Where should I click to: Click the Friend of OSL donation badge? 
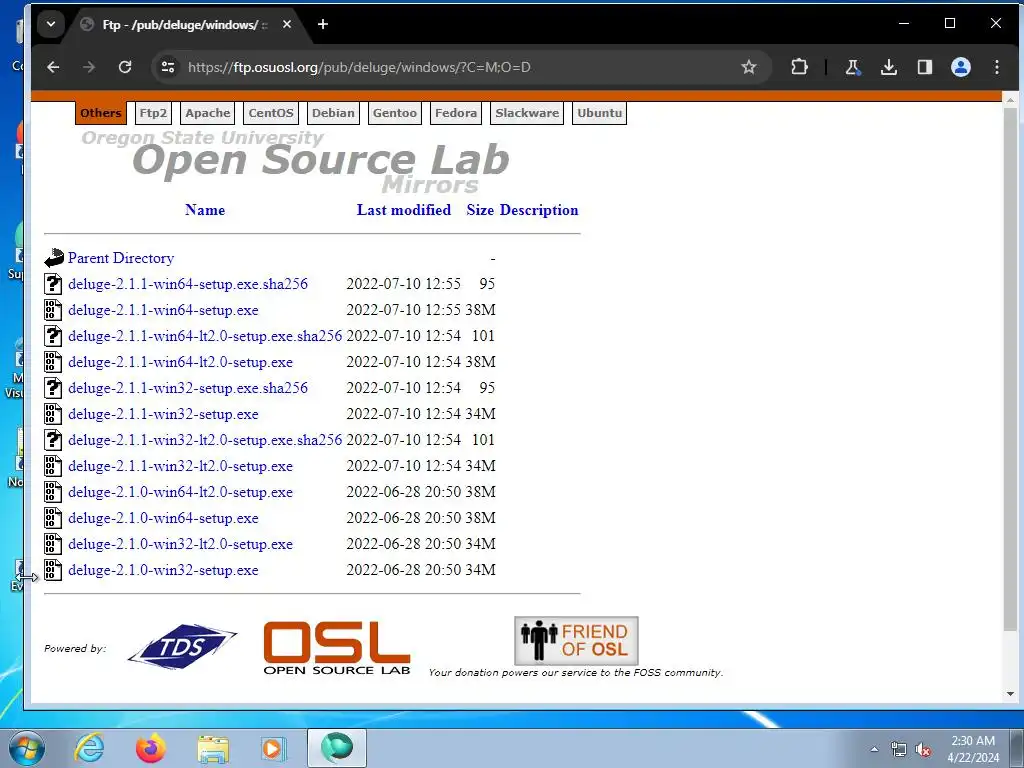576,641
